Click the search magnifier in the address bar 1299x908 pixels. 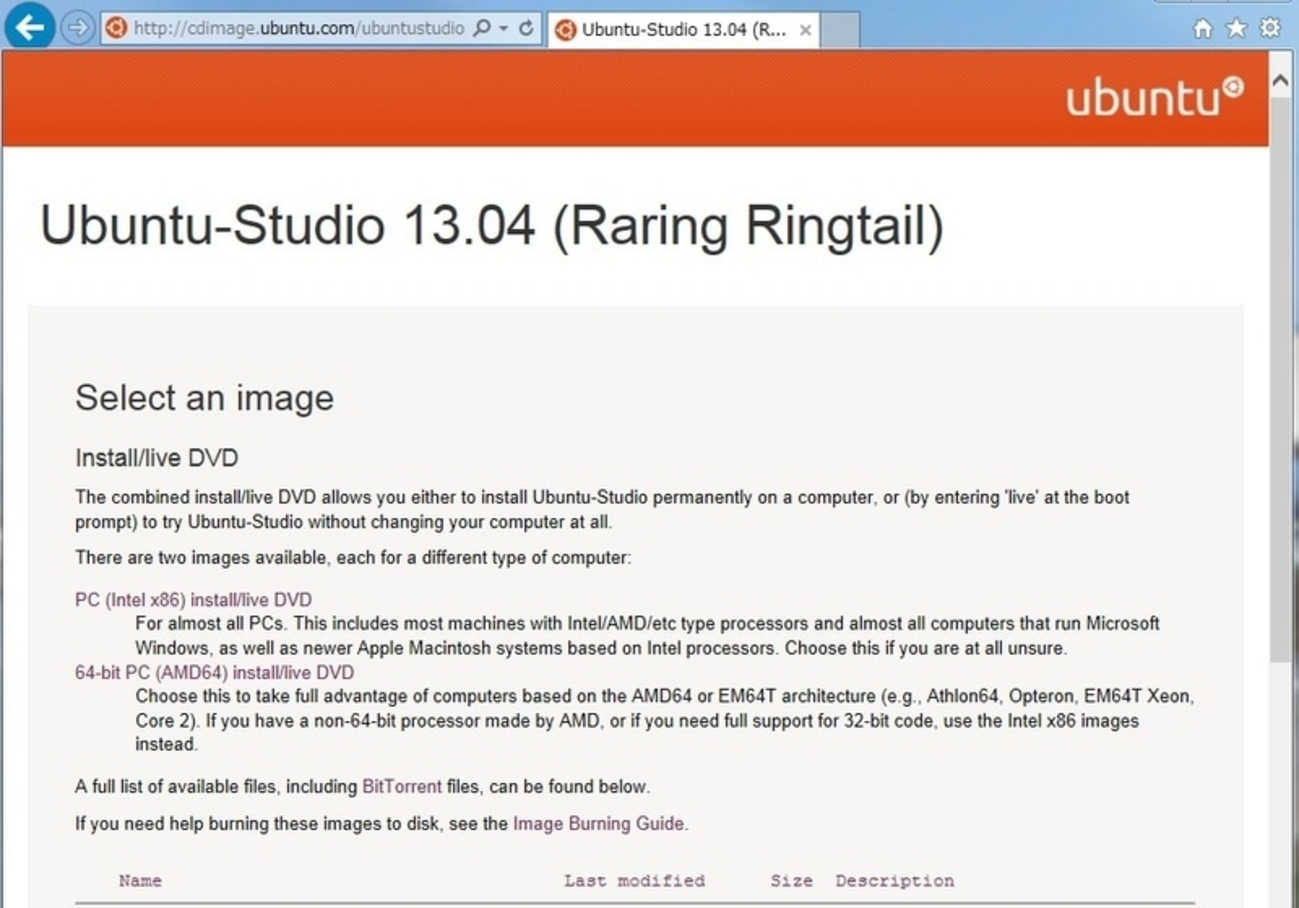(x=481, y=28)
